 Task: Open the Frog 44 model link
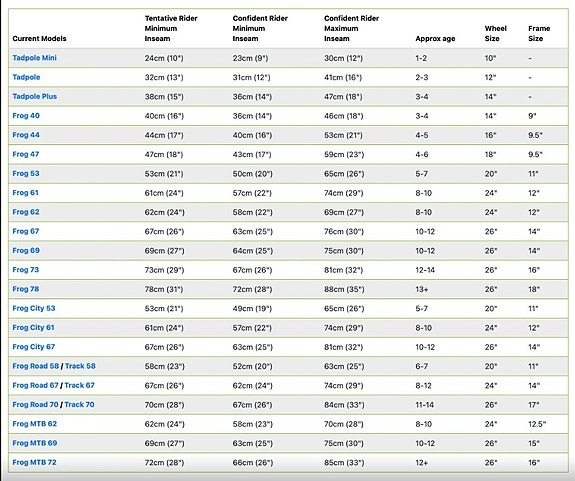(x=26, y=135)
